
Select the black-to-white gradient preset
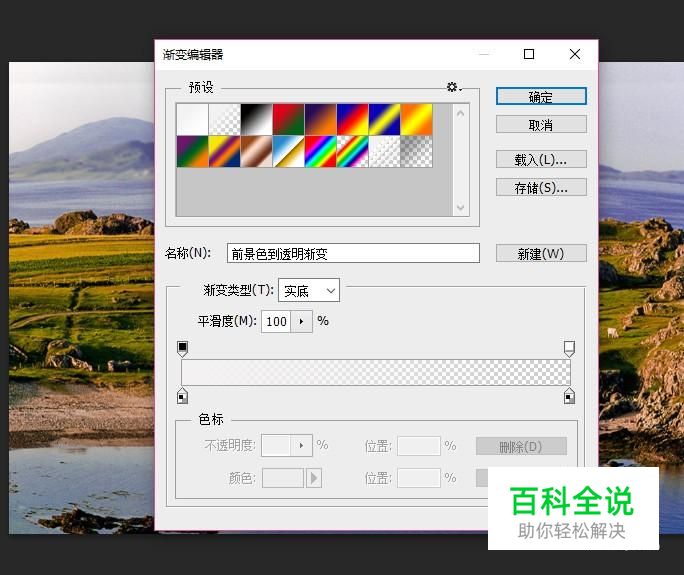tap(256, 119)
